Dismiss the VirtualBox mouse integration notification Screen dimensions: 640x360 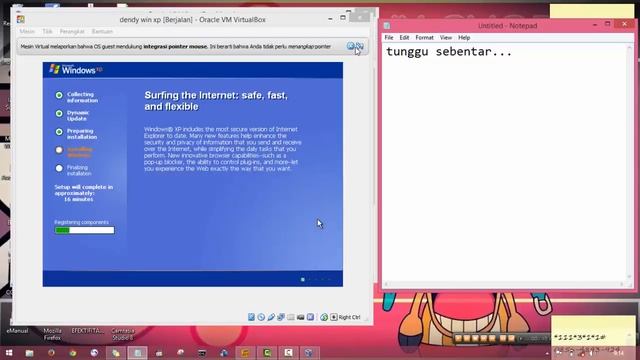pyautogui.click(x=351, y=46)
